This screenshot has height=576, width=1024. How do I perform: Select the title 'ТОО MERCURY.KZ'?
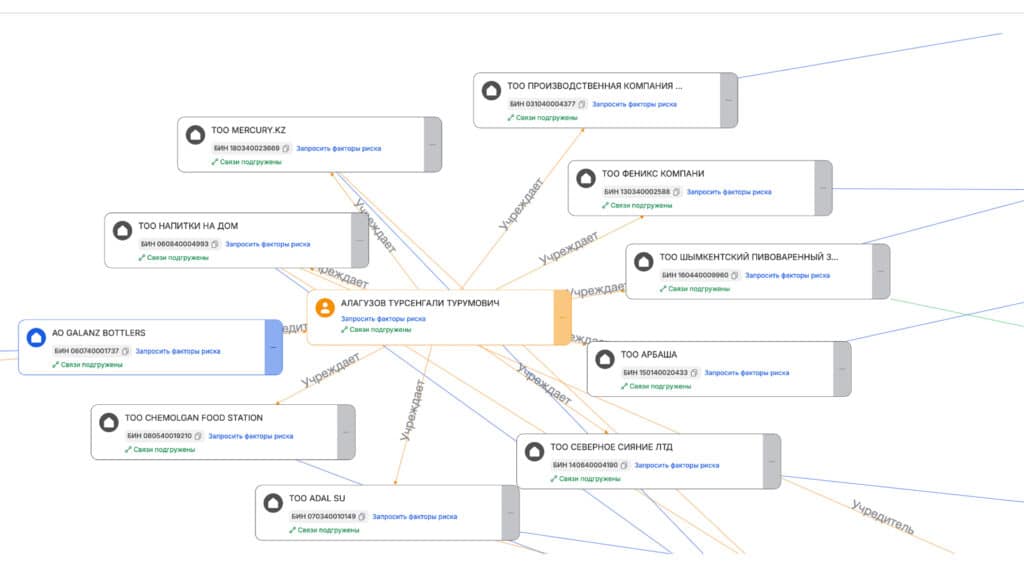[x=248, y=130]
